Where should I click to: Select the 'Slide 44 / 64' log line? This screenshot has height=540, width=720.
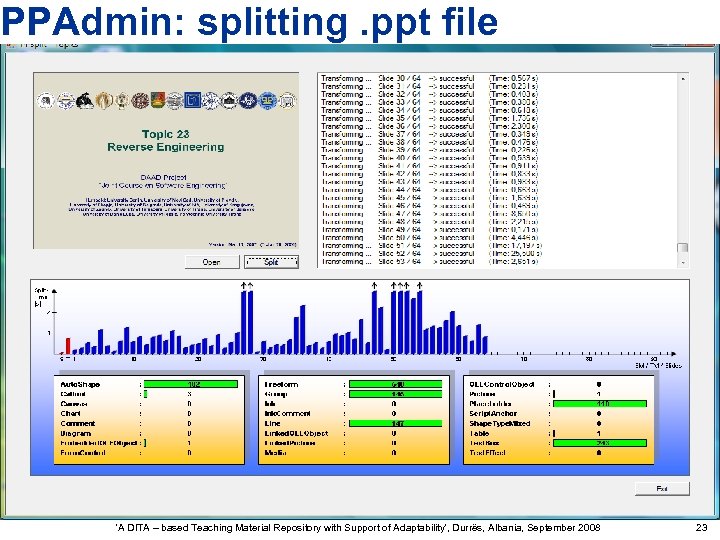[429, 190]
